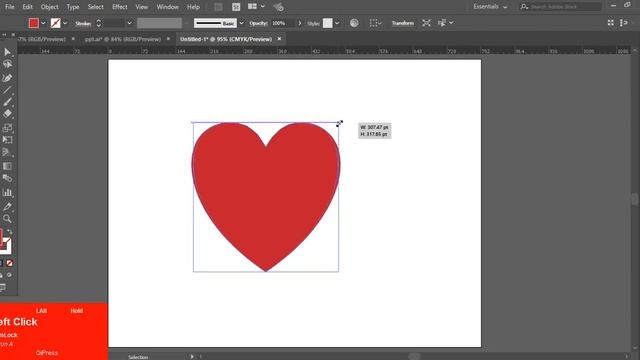Select the Eyedropper tool
Viewport: 640px width, 360px height.
[7, 207]
